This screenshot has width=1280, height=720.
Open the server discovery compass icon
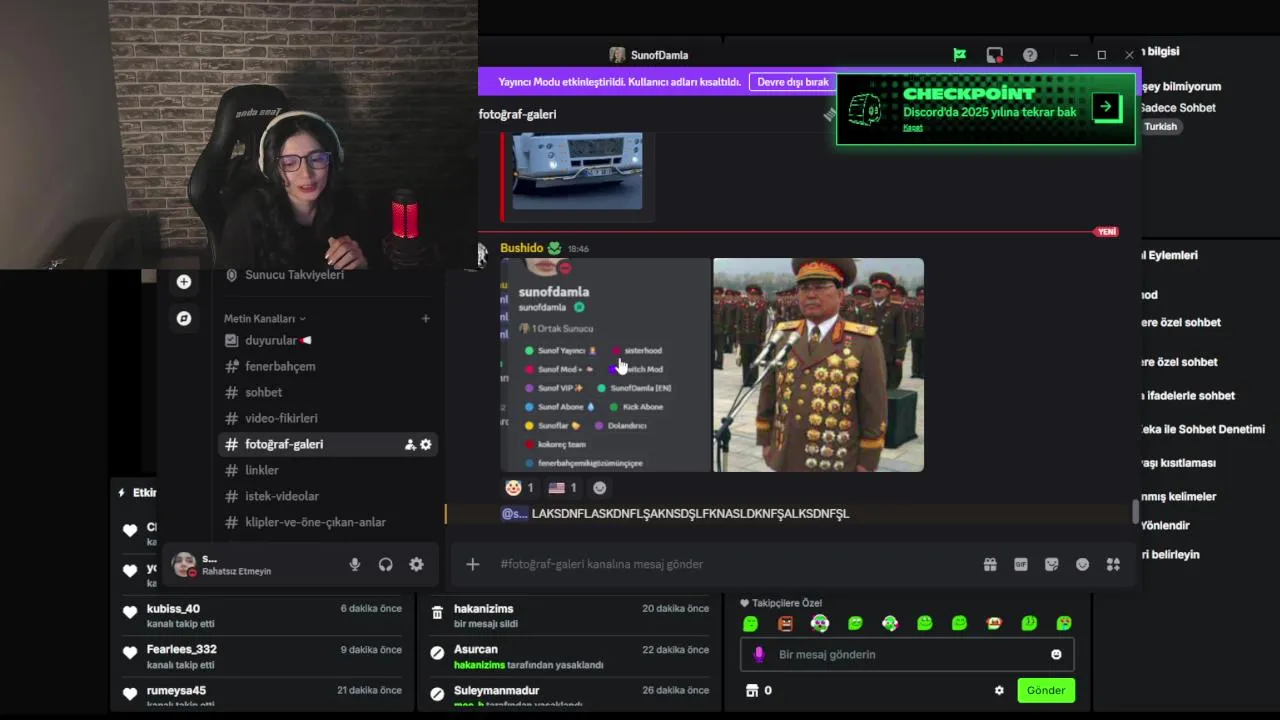(184, 318)
